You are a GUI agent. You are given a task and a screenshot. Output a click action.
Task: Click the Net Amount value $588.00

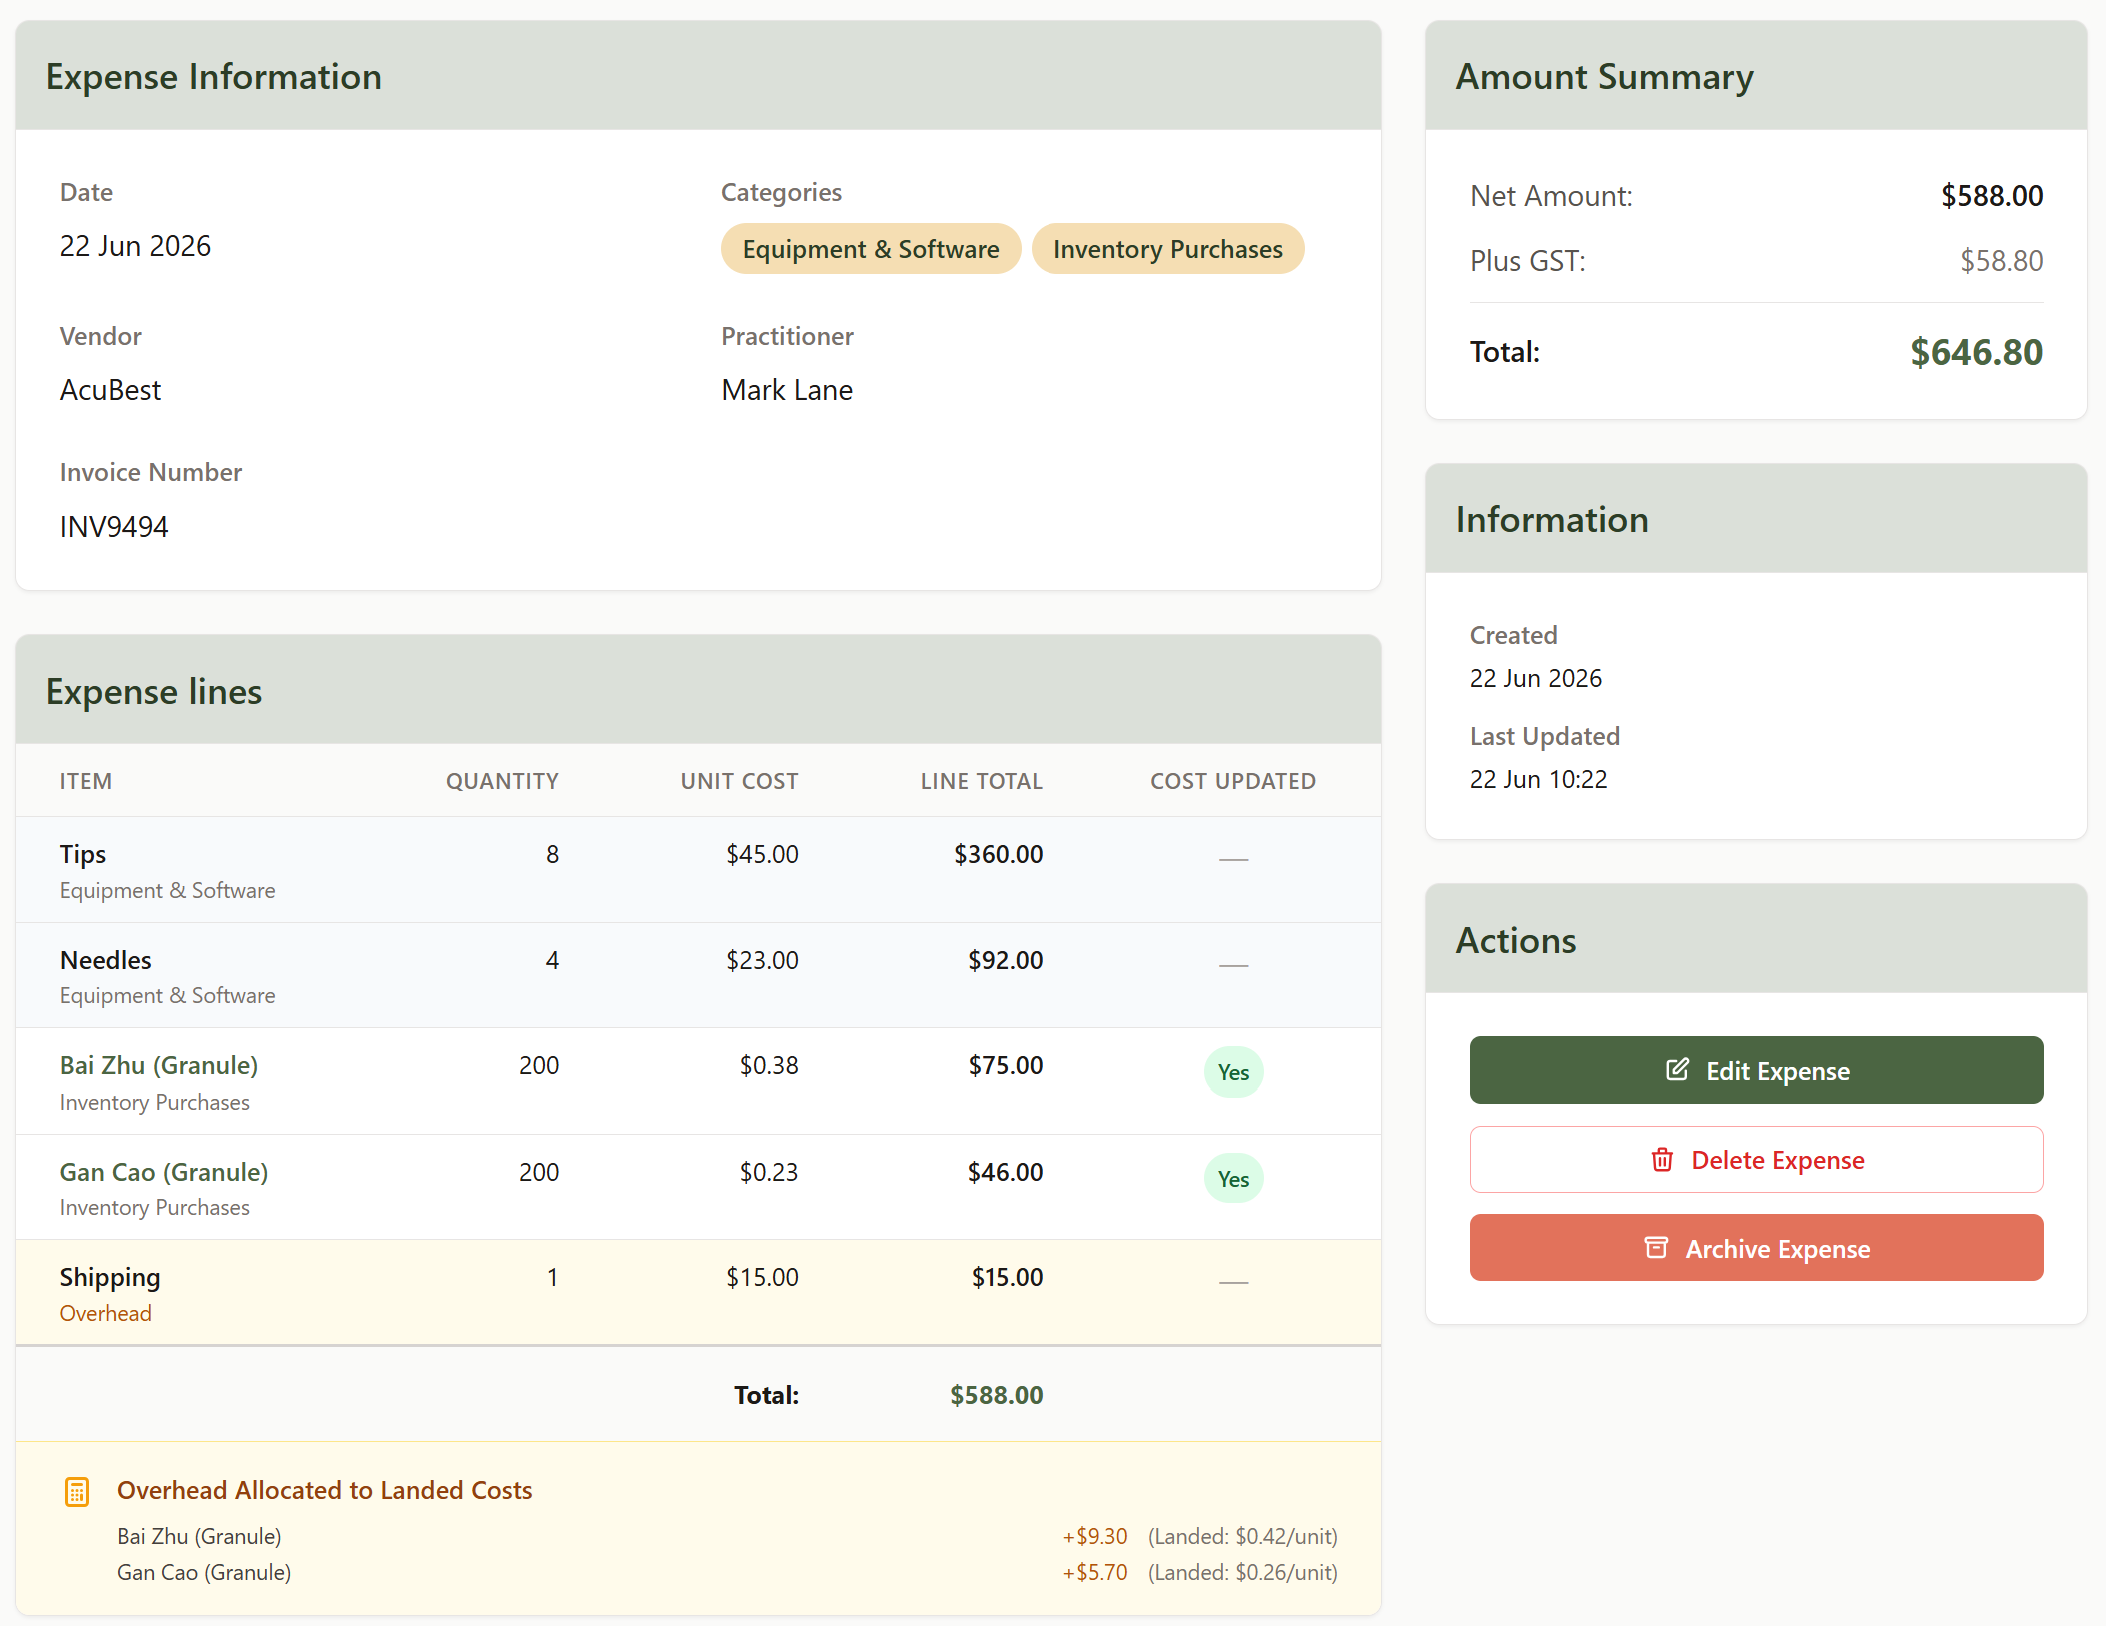pyautogui.click(x=1992, y=196)
